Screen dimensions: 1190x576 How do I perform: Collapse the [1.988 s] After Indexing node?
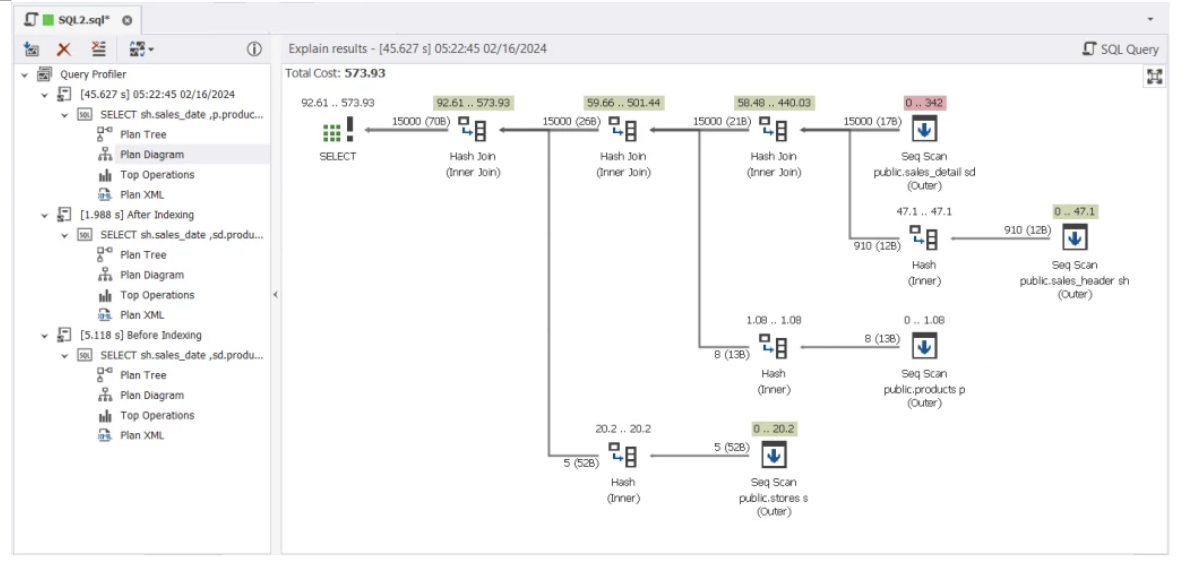pyautogui.click(x=44, y=215)
